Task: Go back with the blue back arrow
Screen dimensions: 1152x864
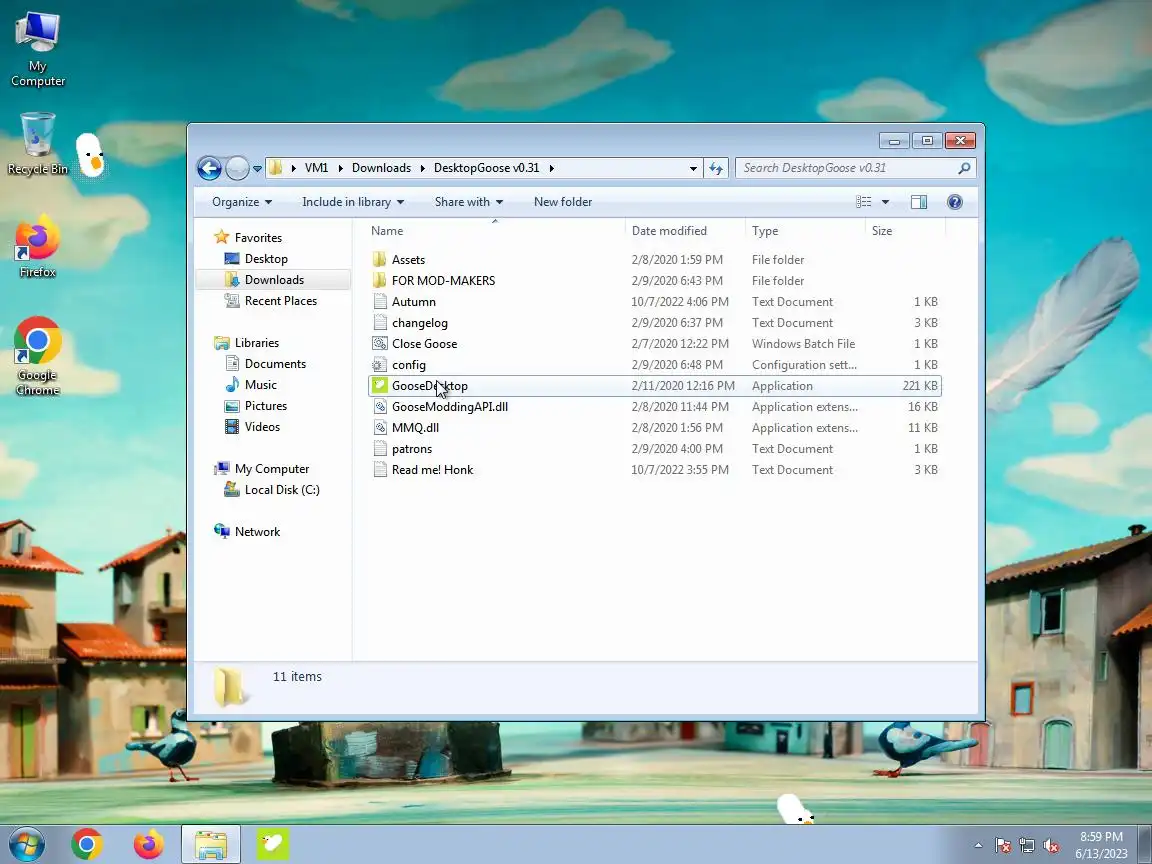Action: [209, 168]
